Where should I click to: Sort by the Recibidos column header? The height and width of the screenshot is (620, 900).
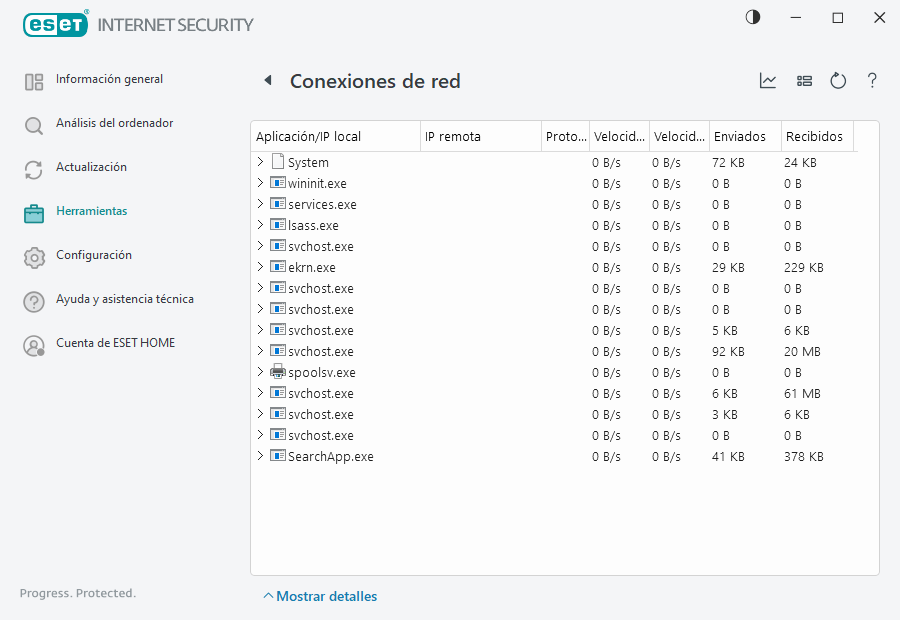tap(814, 136)
